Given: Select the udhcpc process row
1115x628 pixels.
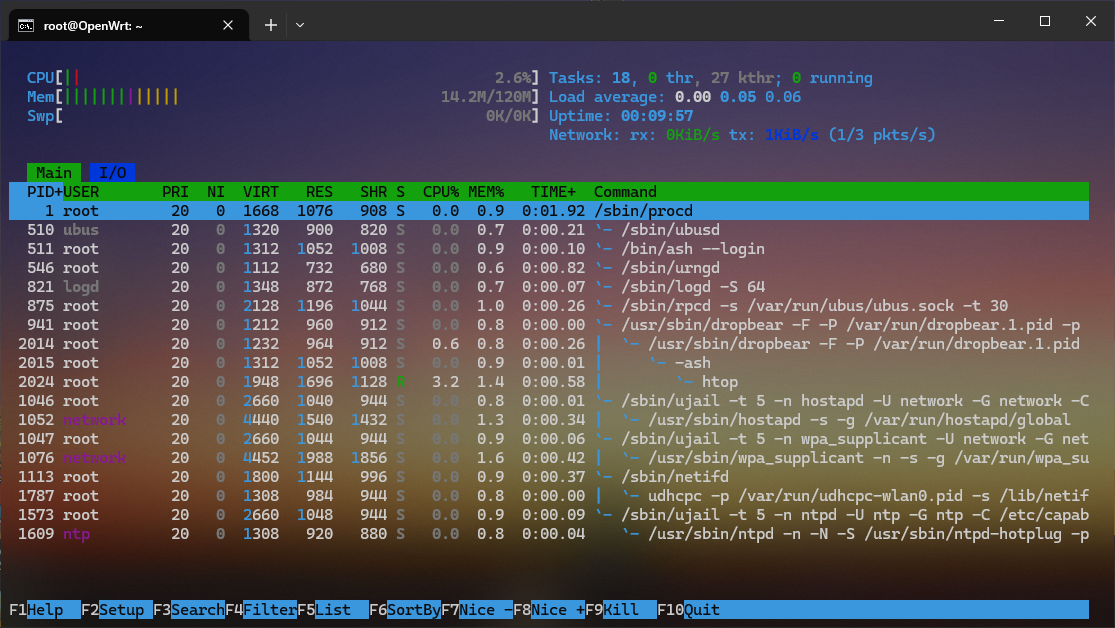Looking at the screenshot, I should click(549, 496).
